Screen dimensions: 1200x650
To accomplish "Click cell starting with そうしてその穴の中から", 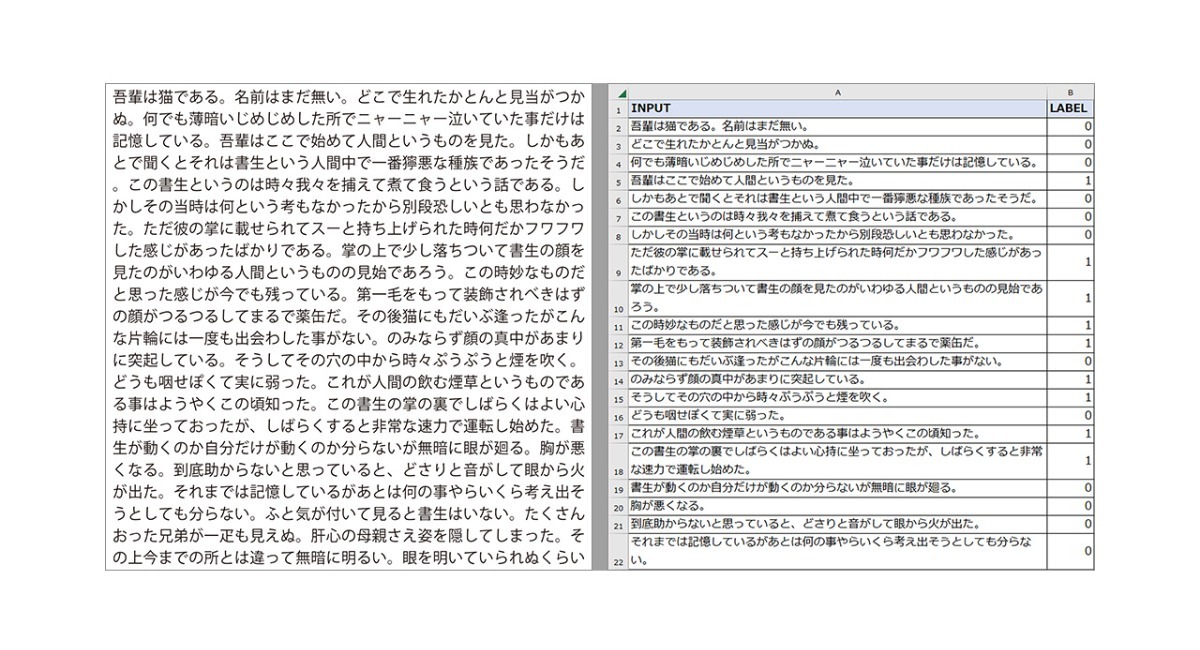I will (x=837, y=398).
